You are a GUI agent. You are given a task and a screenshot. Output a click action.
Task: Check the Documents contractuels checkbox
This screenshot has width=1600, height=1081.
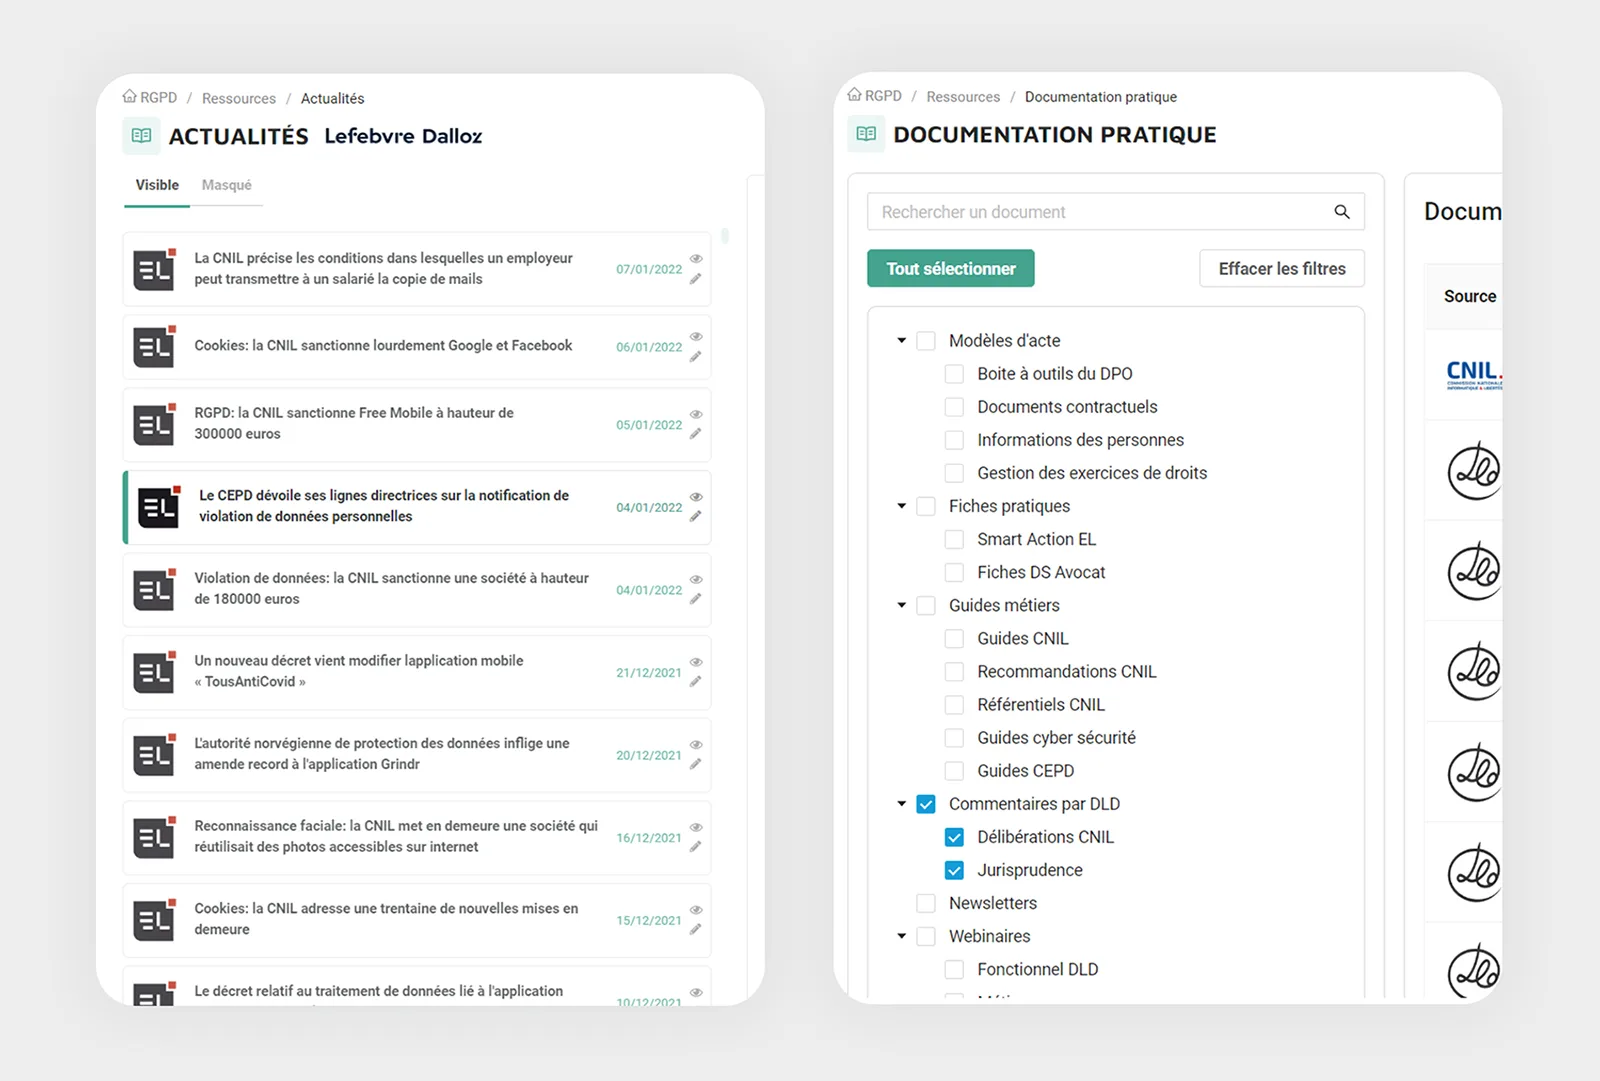click(x=955, y=407)
